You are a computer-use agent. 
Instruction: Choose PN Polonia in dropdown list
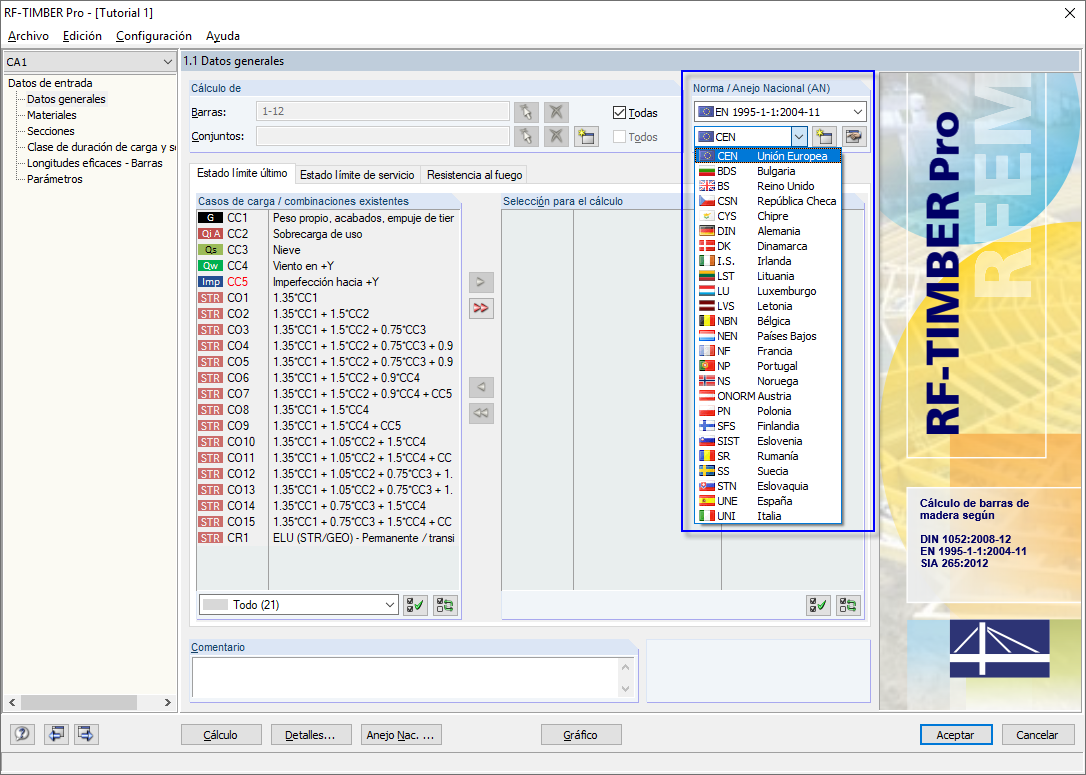tap(768, 411)
